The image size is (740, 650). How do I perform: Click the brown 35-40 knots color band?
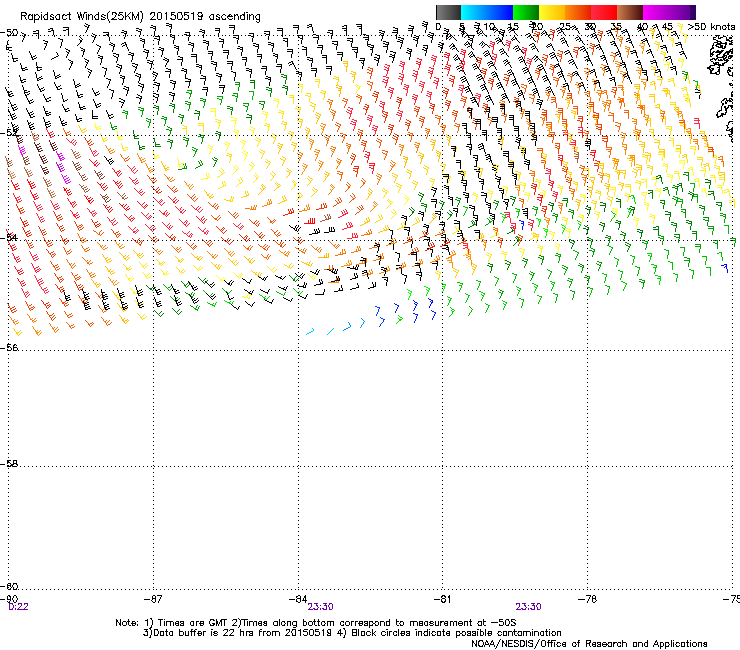tap(630, 12)
